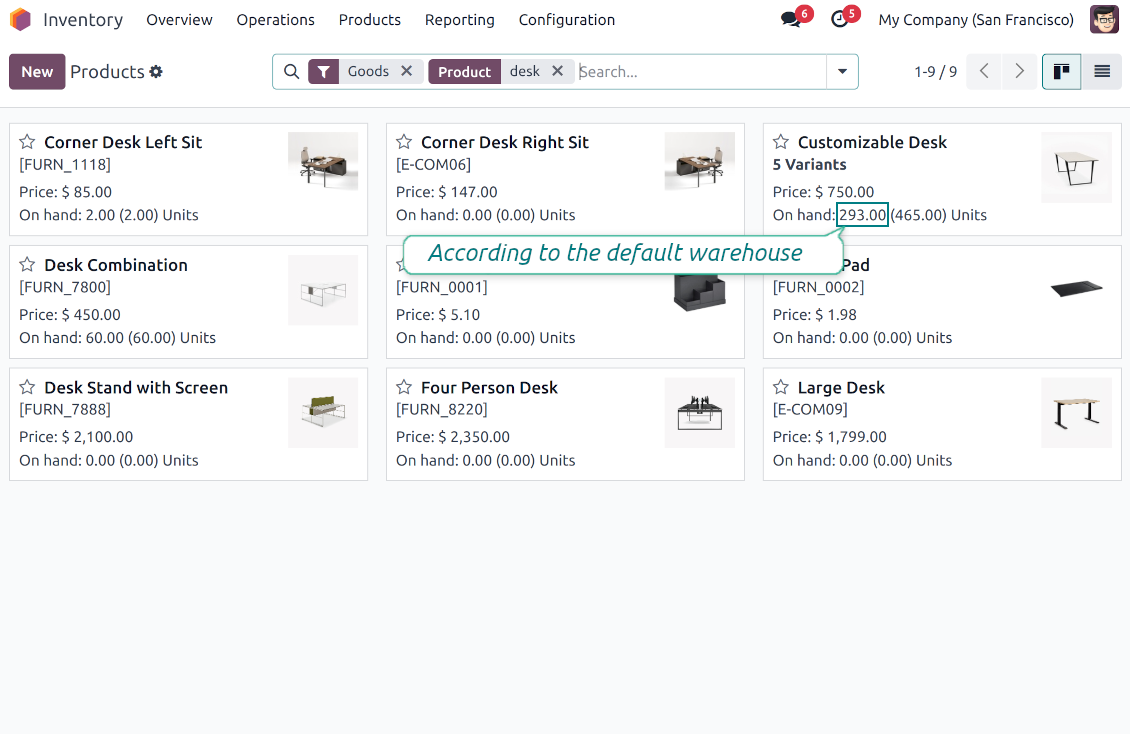Click the user avatar in top bar
Screen dimensions: 1130x734
(x=1104, y=20)
